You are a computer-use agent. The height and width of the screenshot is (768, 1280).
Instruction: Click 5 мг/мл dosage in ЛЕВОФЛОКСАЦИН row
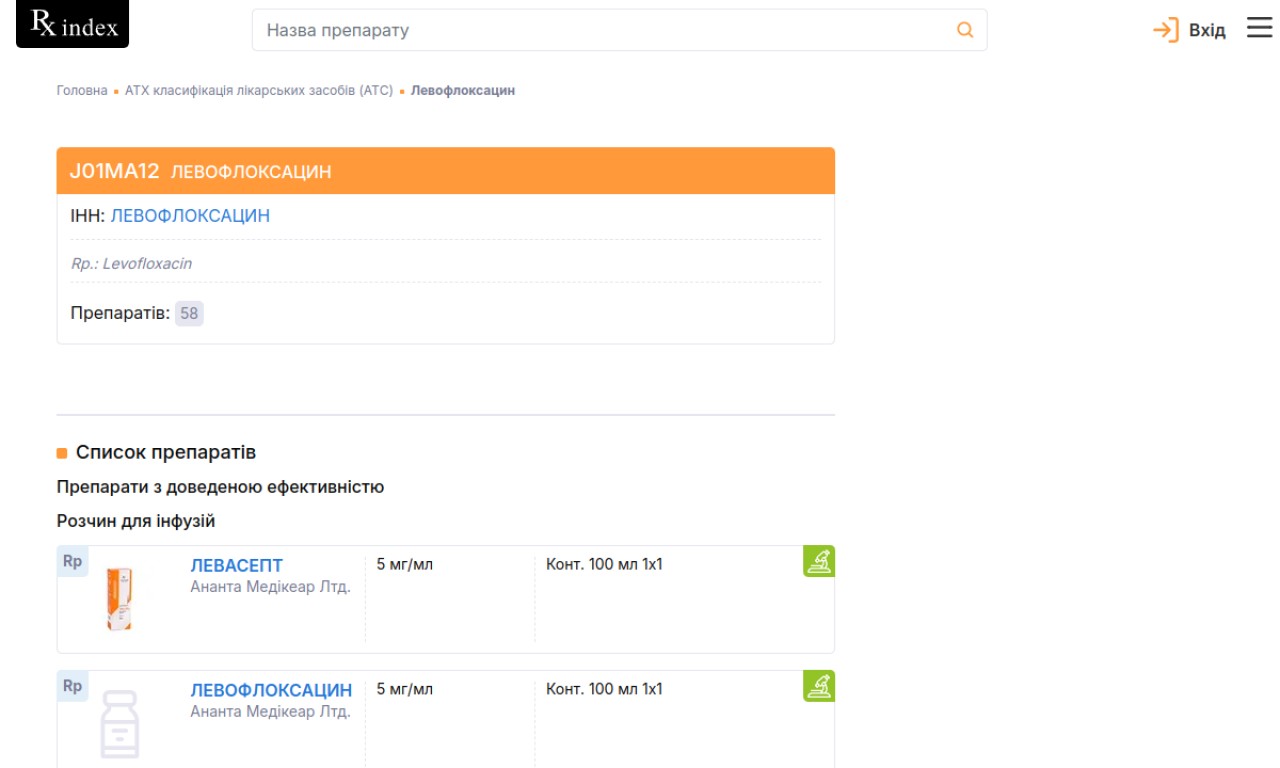coord(405,689)
